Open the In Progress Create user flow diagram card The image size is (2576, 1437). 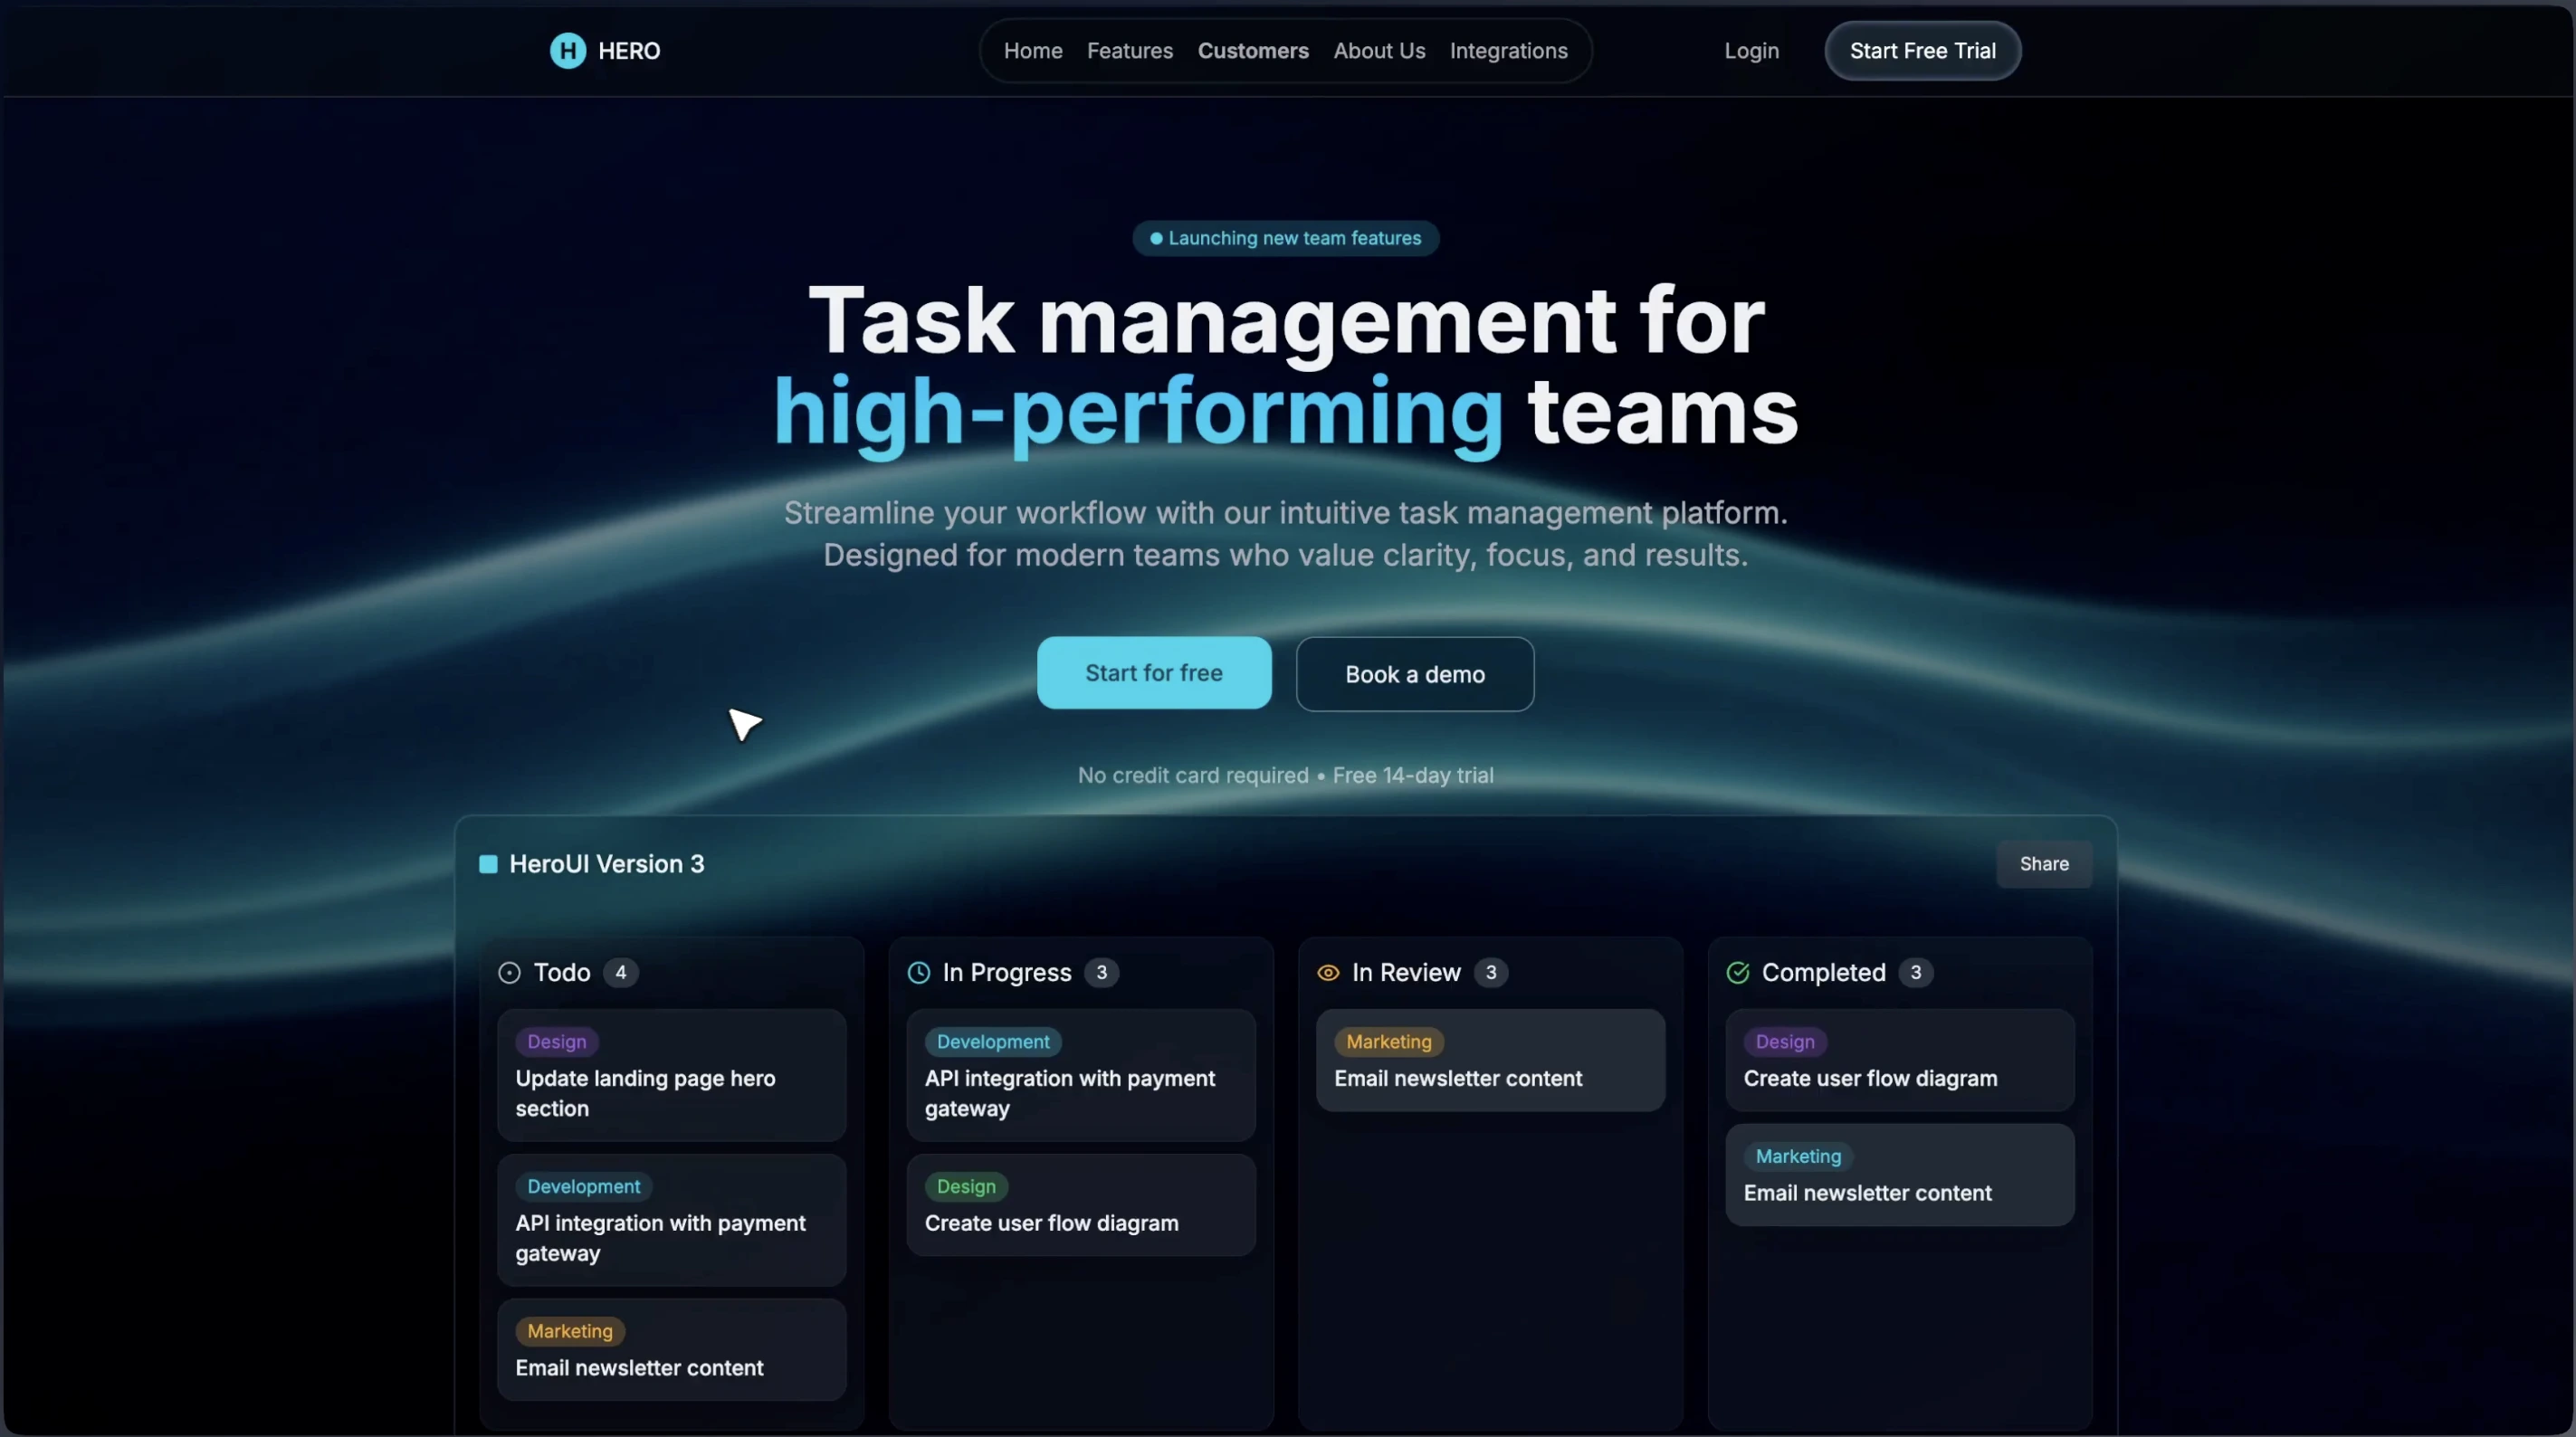pyautogui.click(x=1080, y=1205)
